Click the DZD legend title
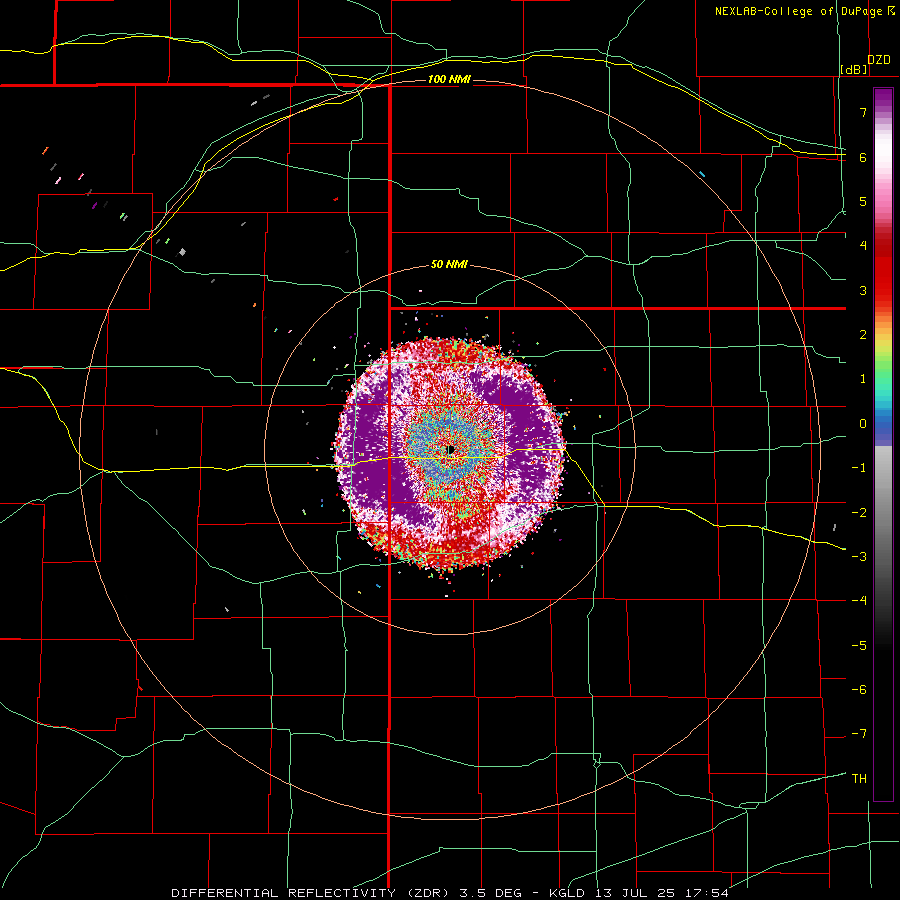This screenshot has width=900, height=900. pyautogui.click(x=879, y=60)
